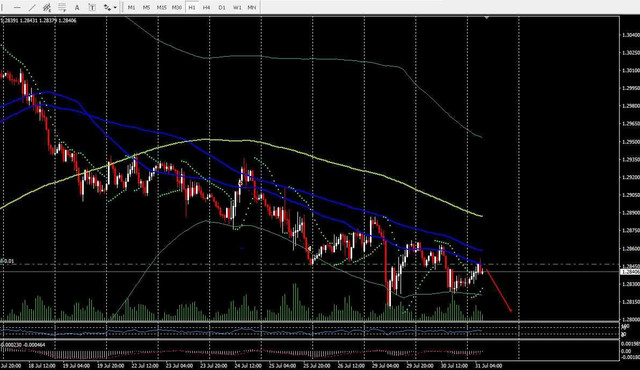
Task: Select the active H1 timeframe button
Action: pos(192,7)
